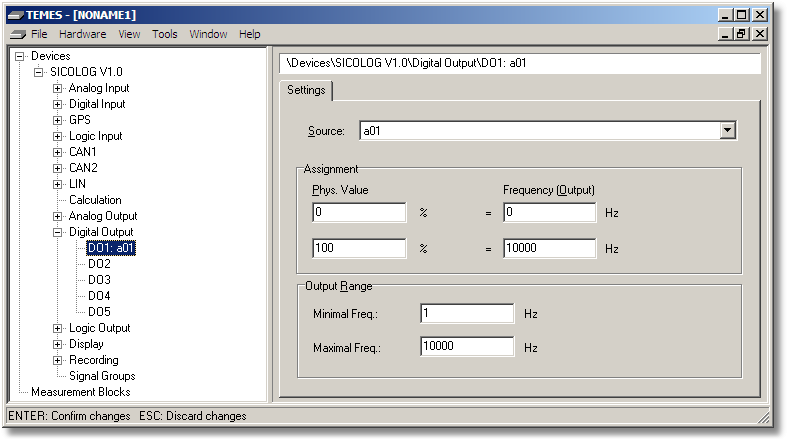The image size is (788, 442).
Task: Expand the Analog Input node
Action: (x=58, y=88)
